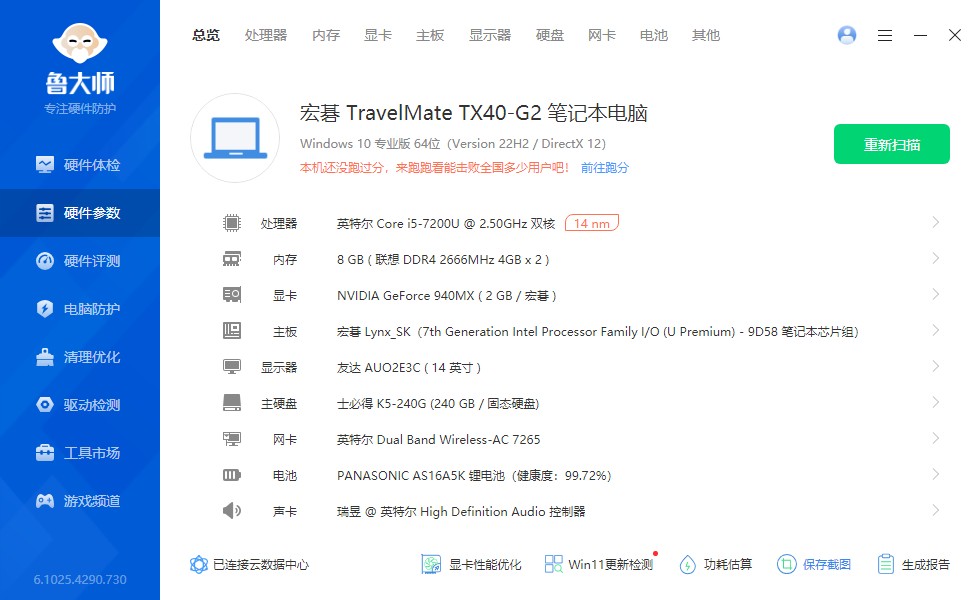
Task: Open 游戏频道 gamepad icon
Action: coord(45,501)
